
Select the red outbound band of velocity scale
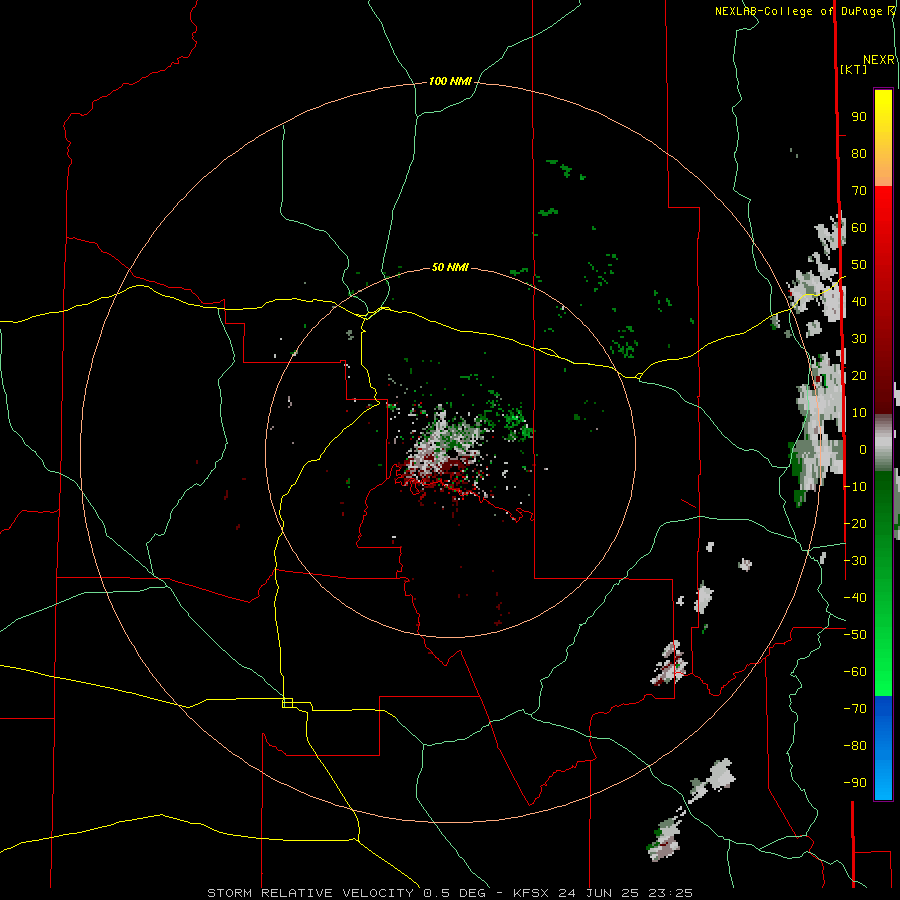pos(883,300)
